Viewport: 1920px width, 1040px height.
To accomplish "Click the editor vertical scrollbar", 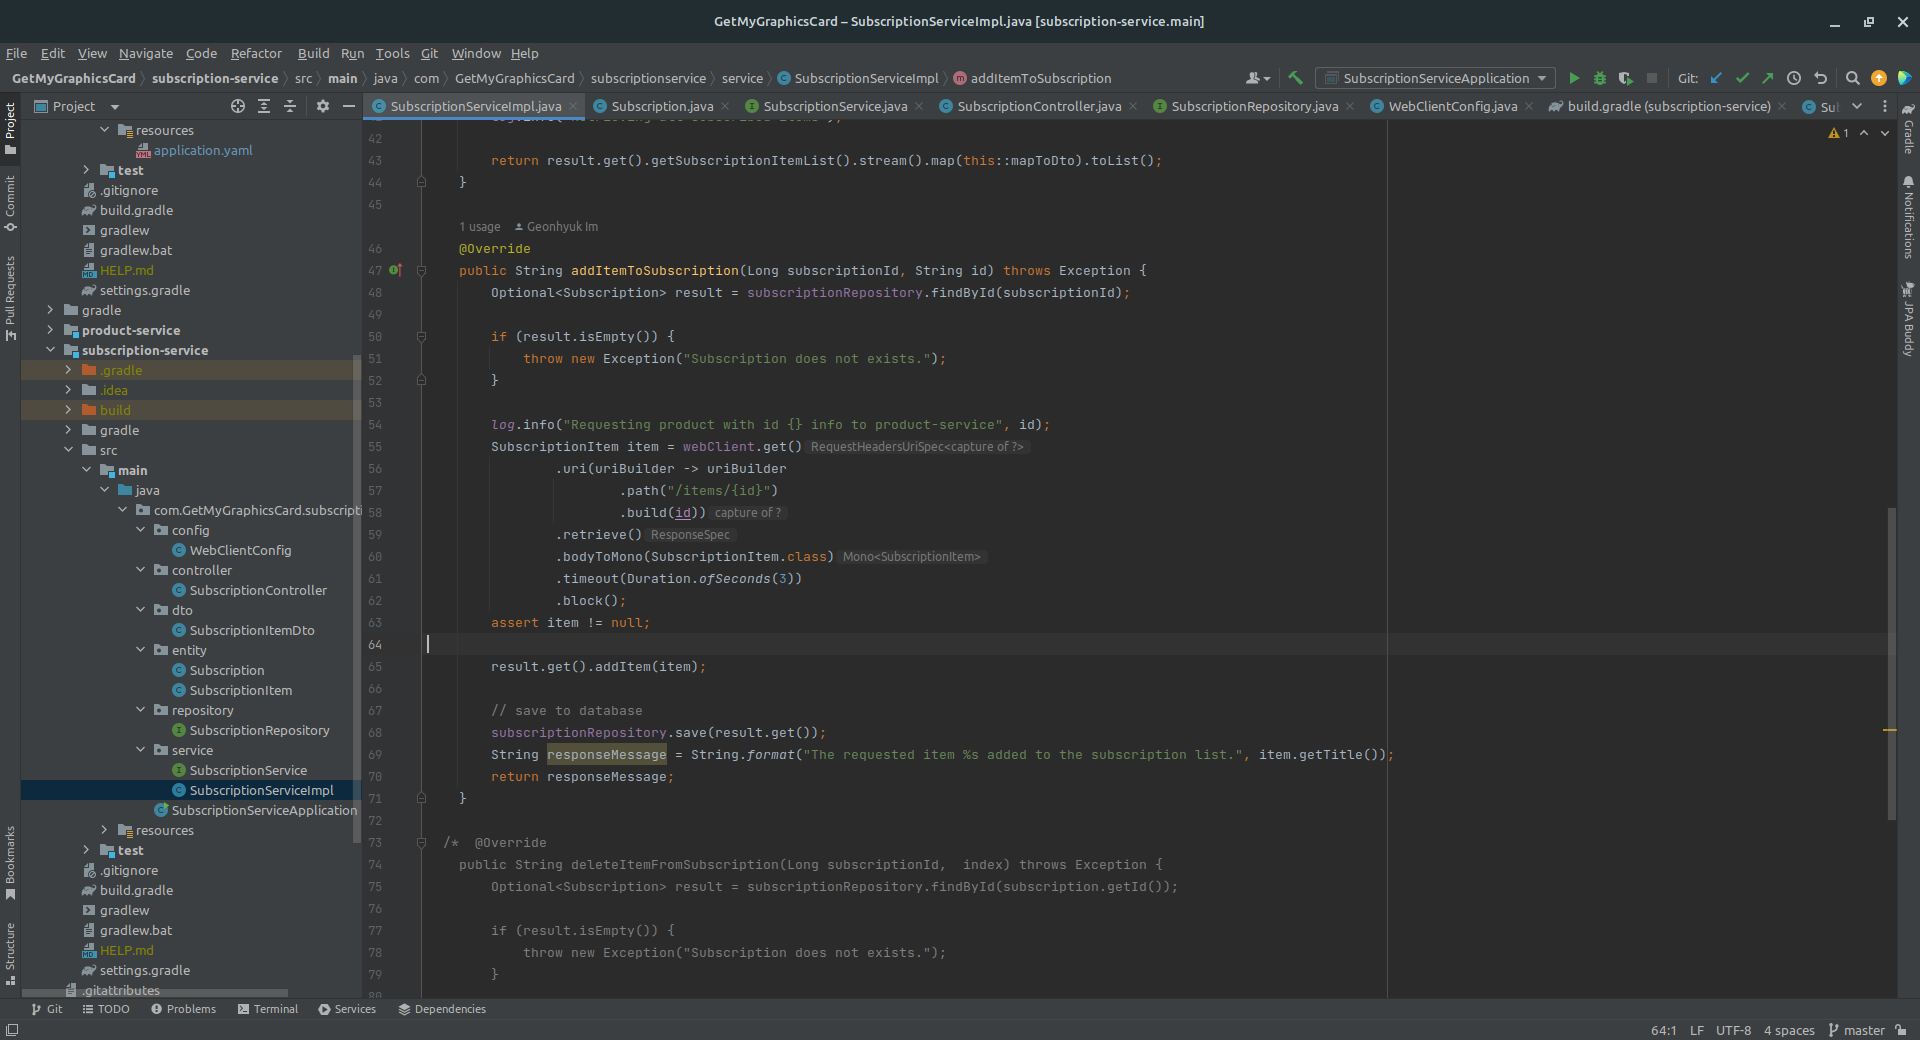I will pyautogui.click(x=1891, y=660).
